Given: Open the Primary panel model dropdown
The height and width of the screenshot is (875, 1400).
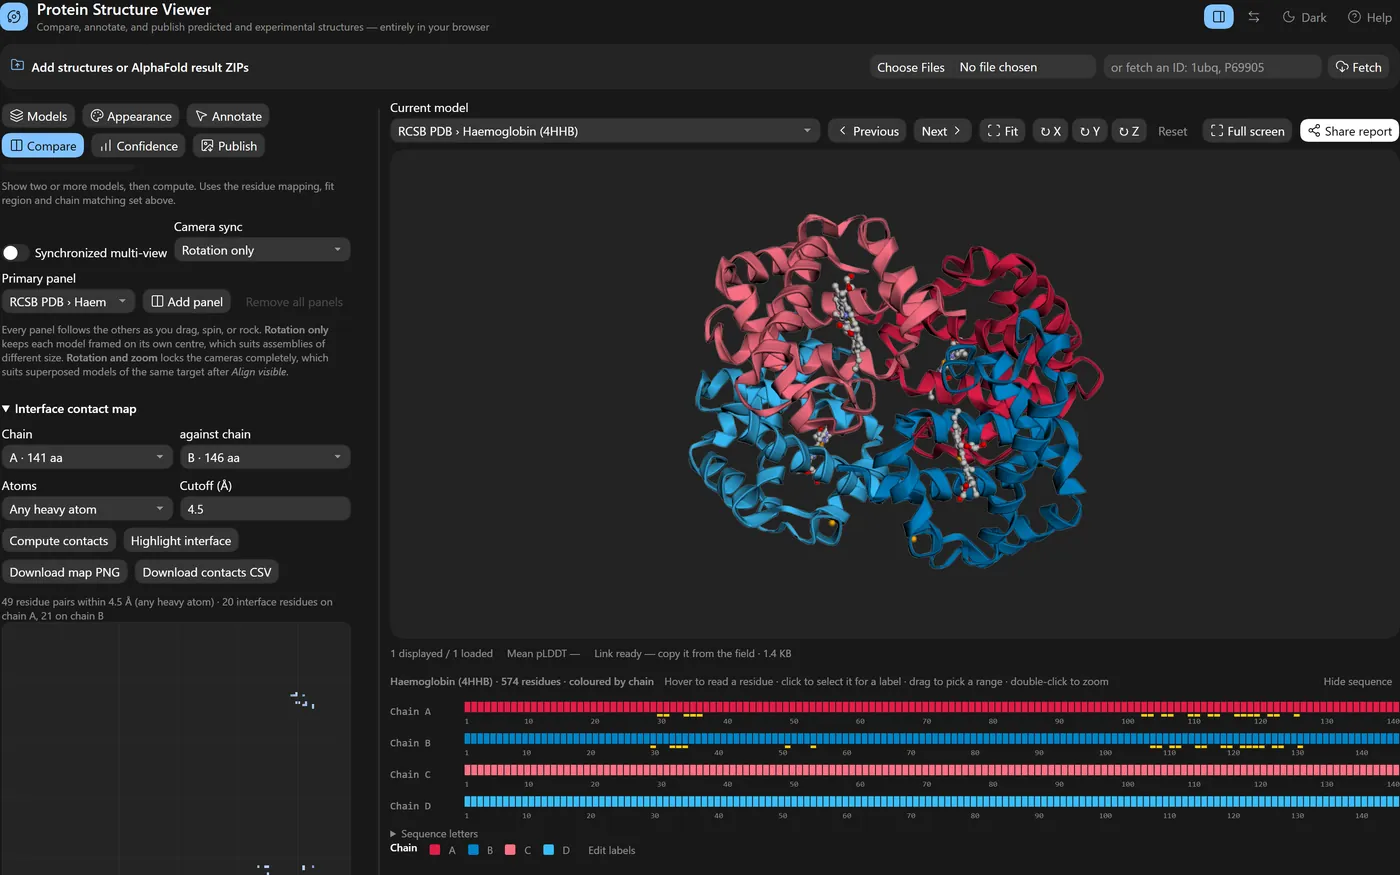Looking at the screenshot, I should [x=68, y=302].
